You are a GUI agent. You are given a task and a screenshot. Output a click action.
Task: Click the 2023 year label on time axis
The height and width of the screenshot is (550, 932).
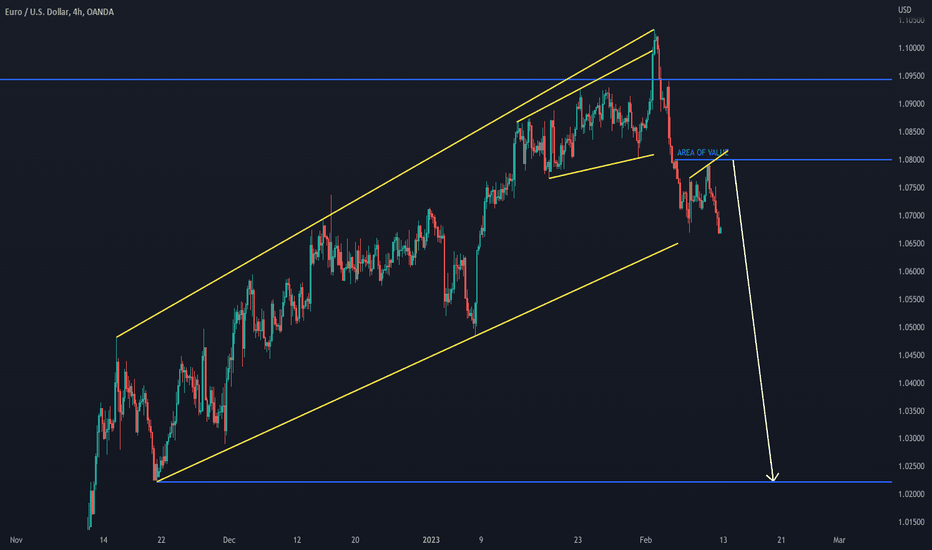(431, 540)
